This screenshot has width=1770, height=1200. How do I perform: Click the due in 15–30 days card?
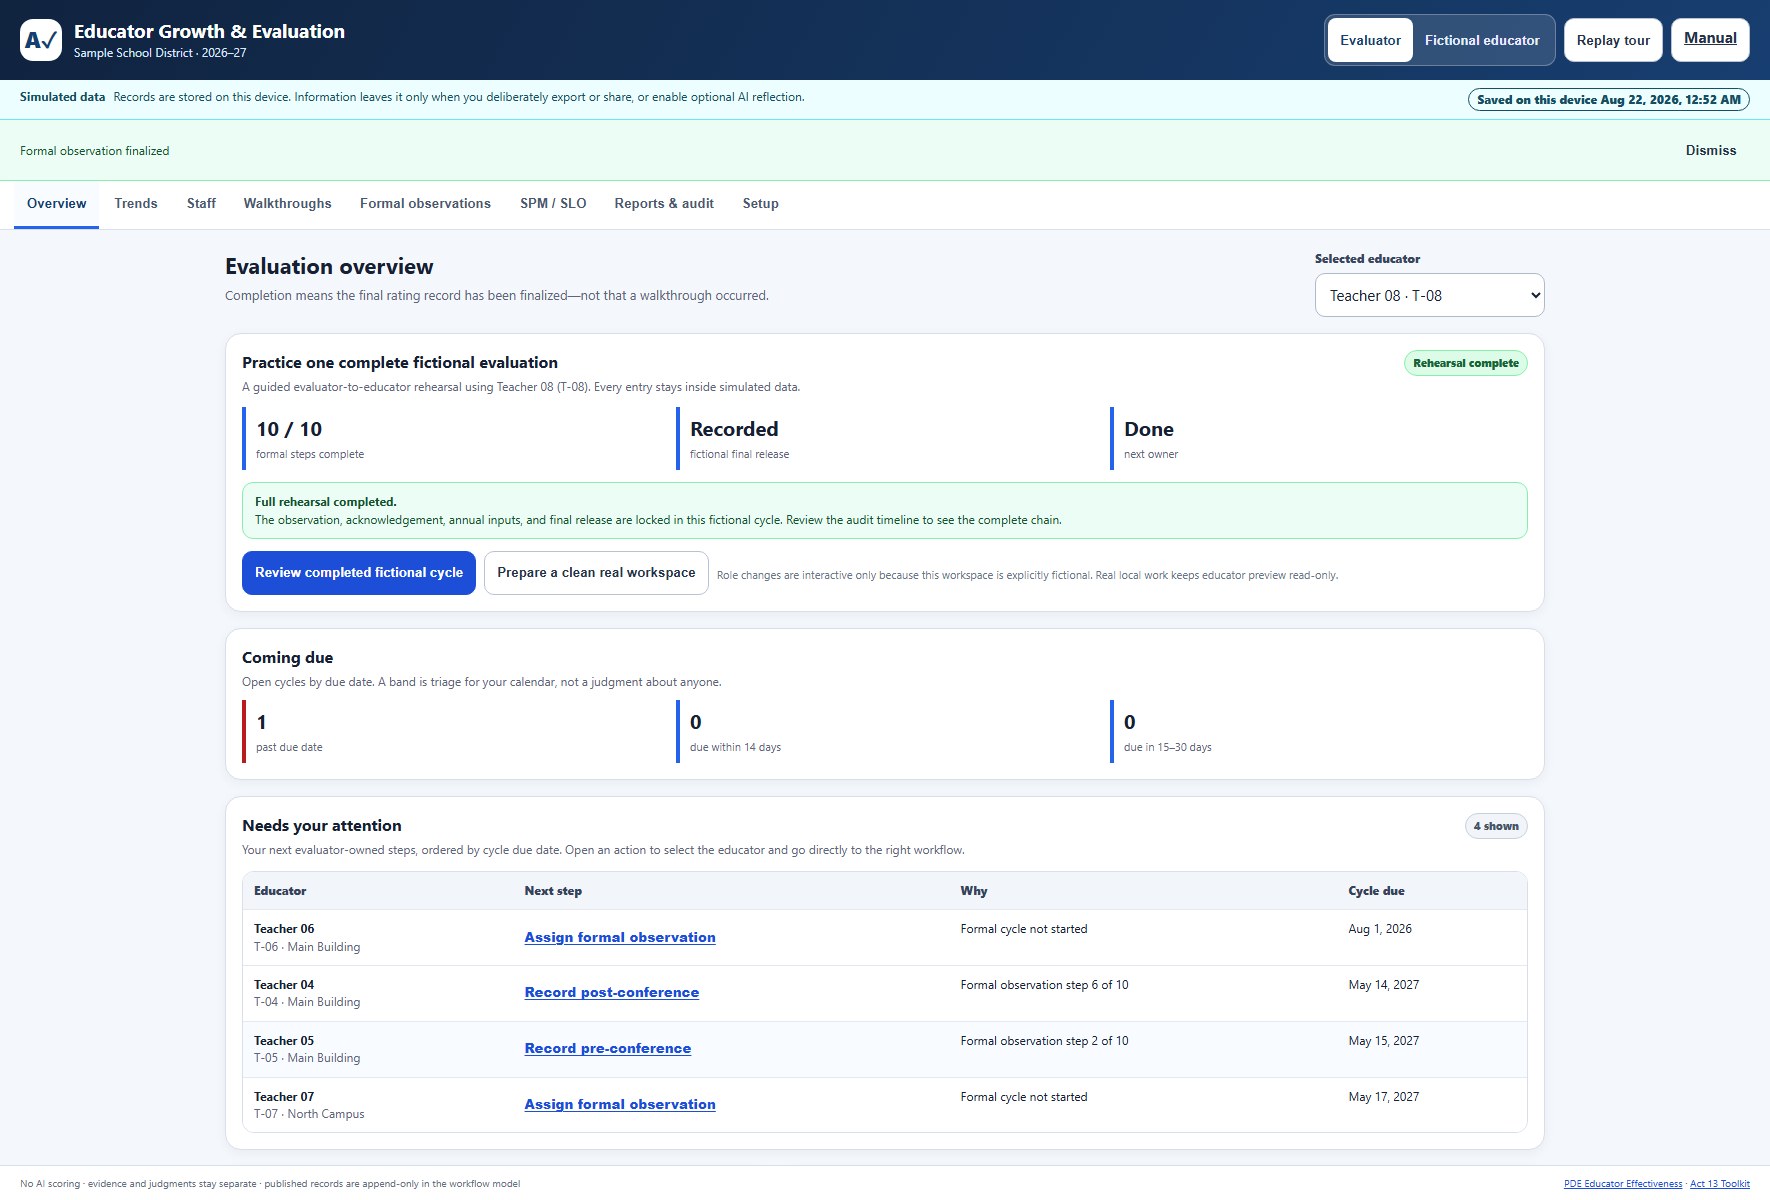click(1319, 732)
